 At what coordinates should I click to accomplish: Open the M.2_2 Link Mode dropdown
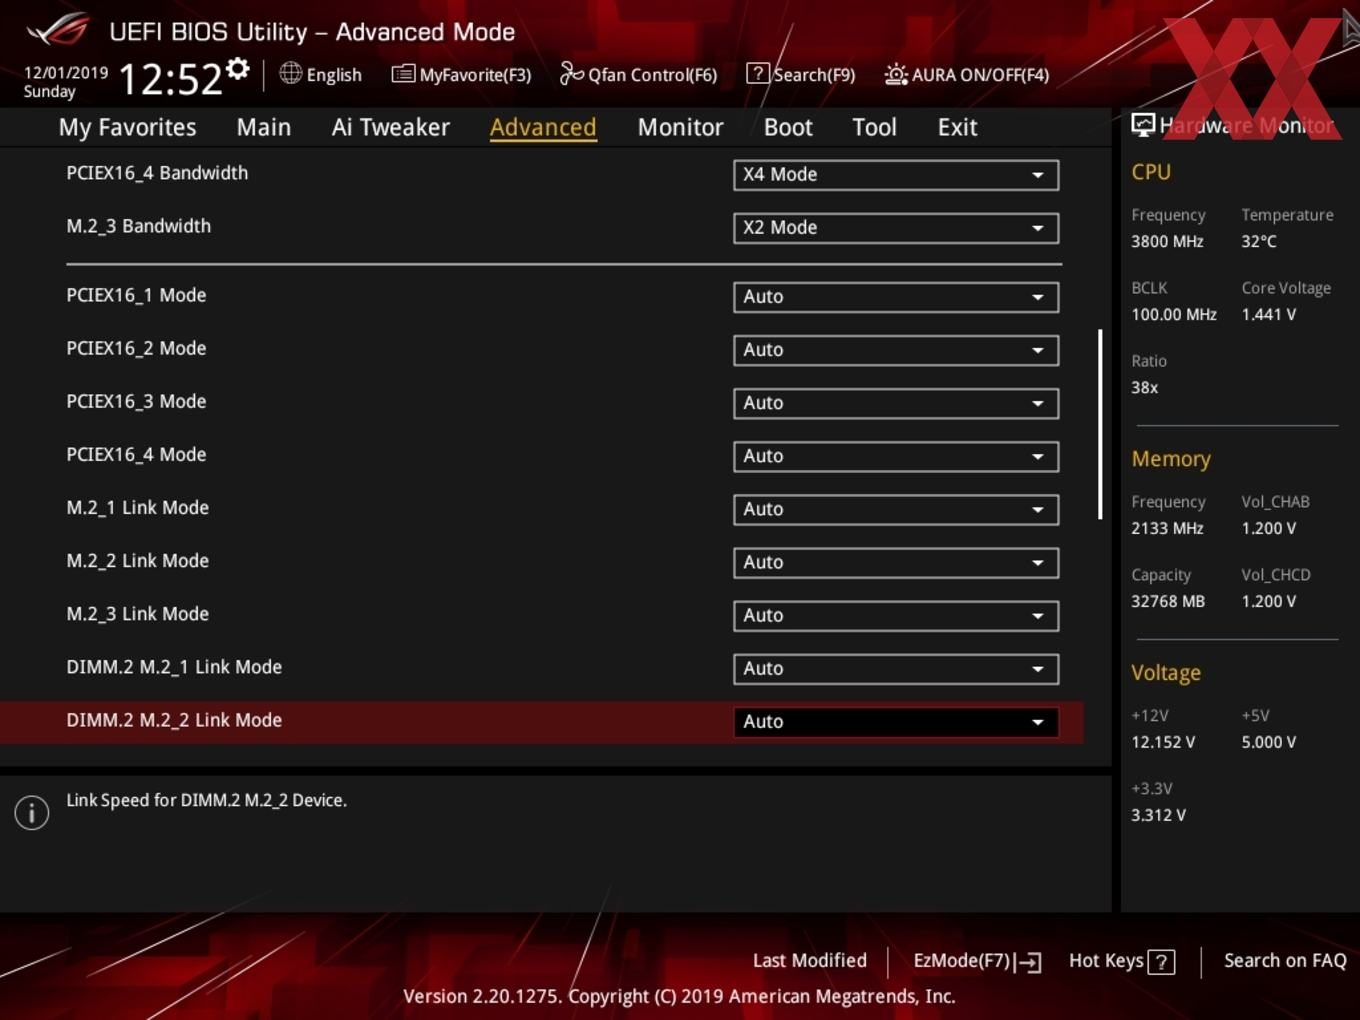pyautogui.click(x=896, y=562)
